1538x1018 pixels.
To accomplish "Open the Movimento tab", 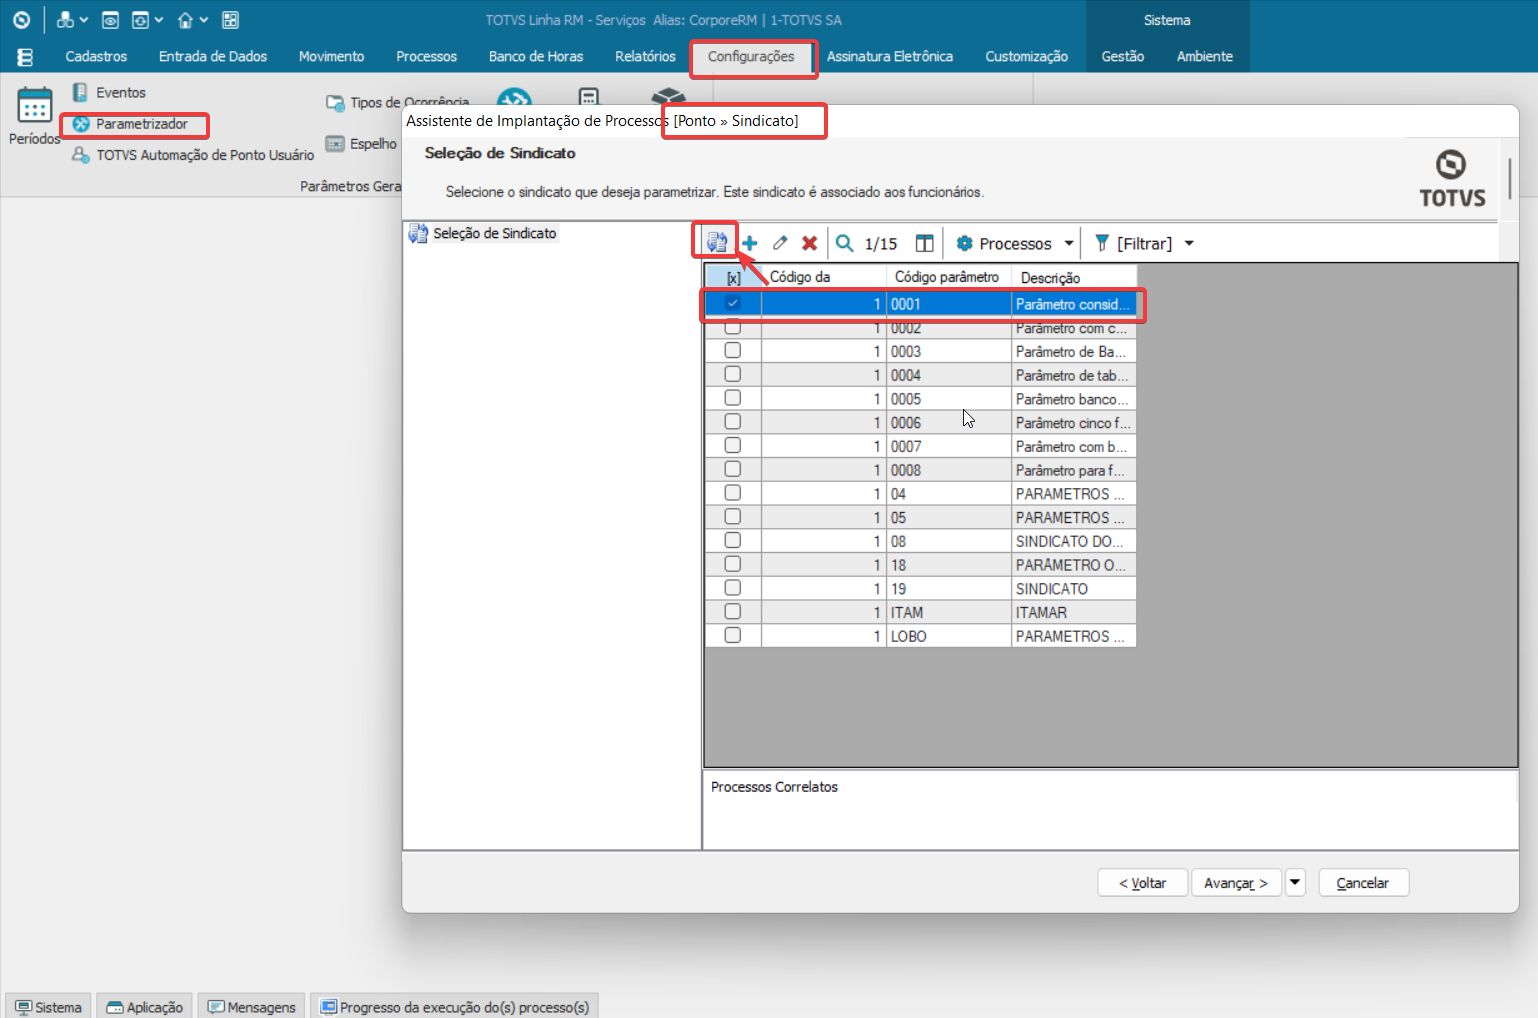I will pos(331,57).
